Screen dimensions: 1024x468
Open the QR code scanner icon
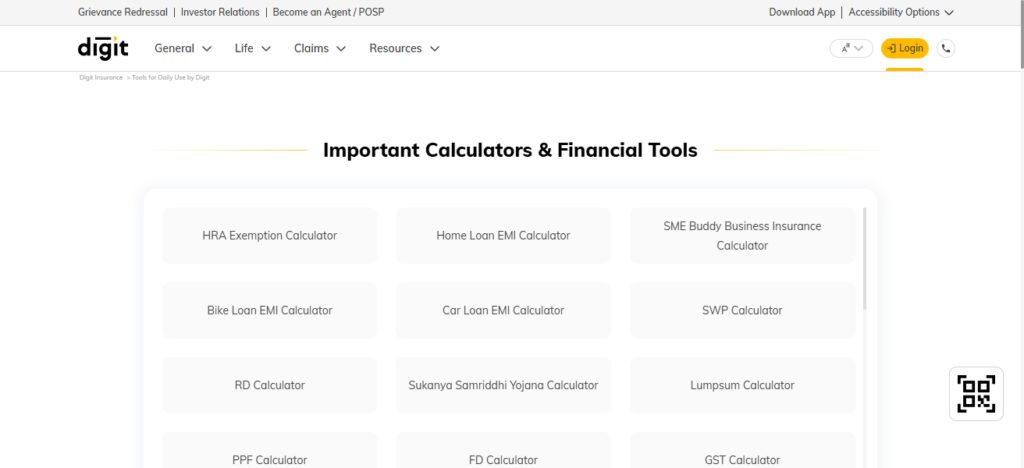[976, 394]
